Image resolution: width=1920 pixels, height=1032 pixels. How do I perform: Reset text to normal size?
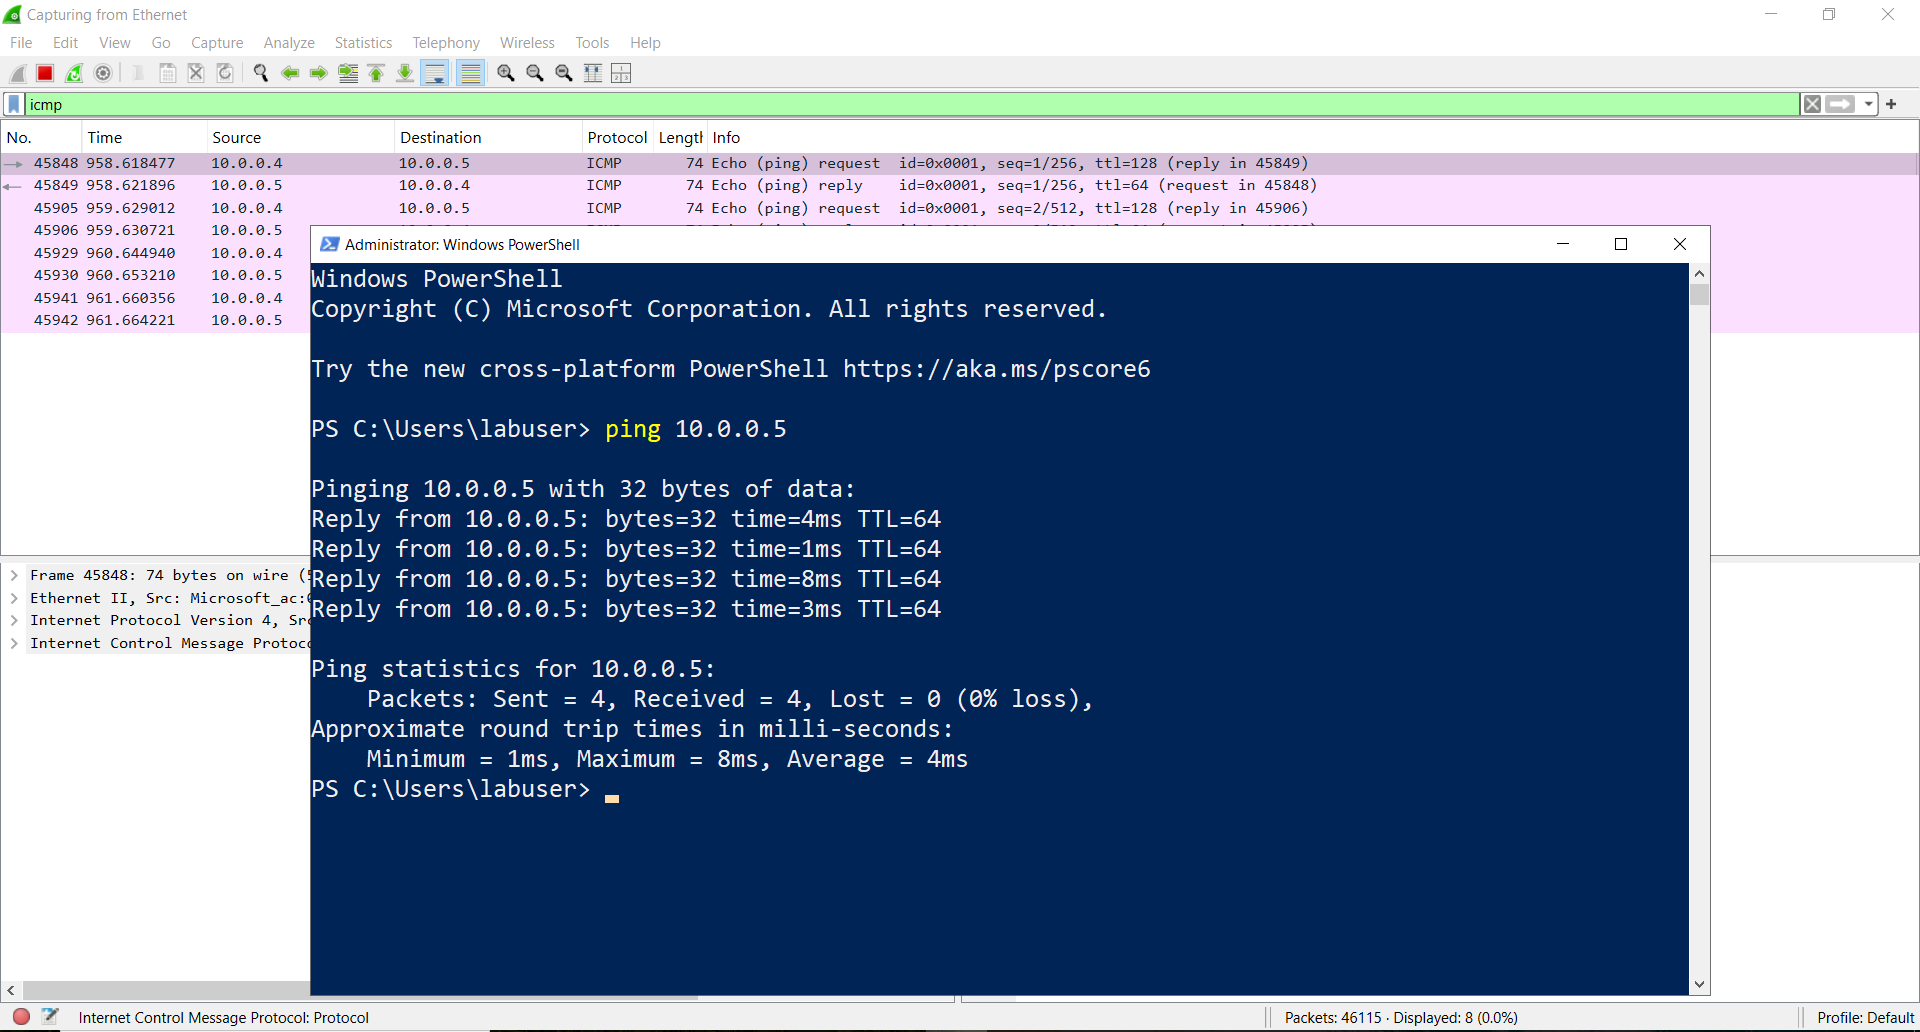pyautogui.click(x=564, y=73)
